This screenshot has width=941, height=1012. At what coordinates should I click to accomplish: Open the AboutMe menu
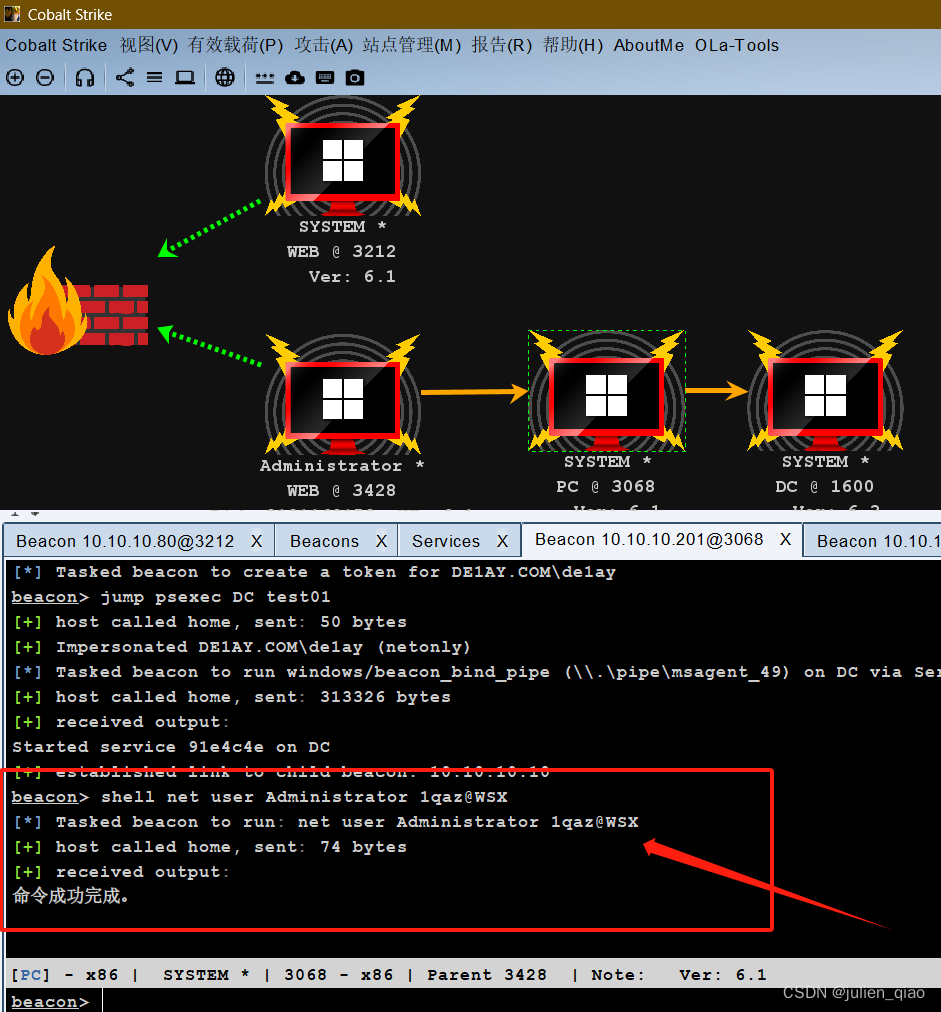point(649,45)
